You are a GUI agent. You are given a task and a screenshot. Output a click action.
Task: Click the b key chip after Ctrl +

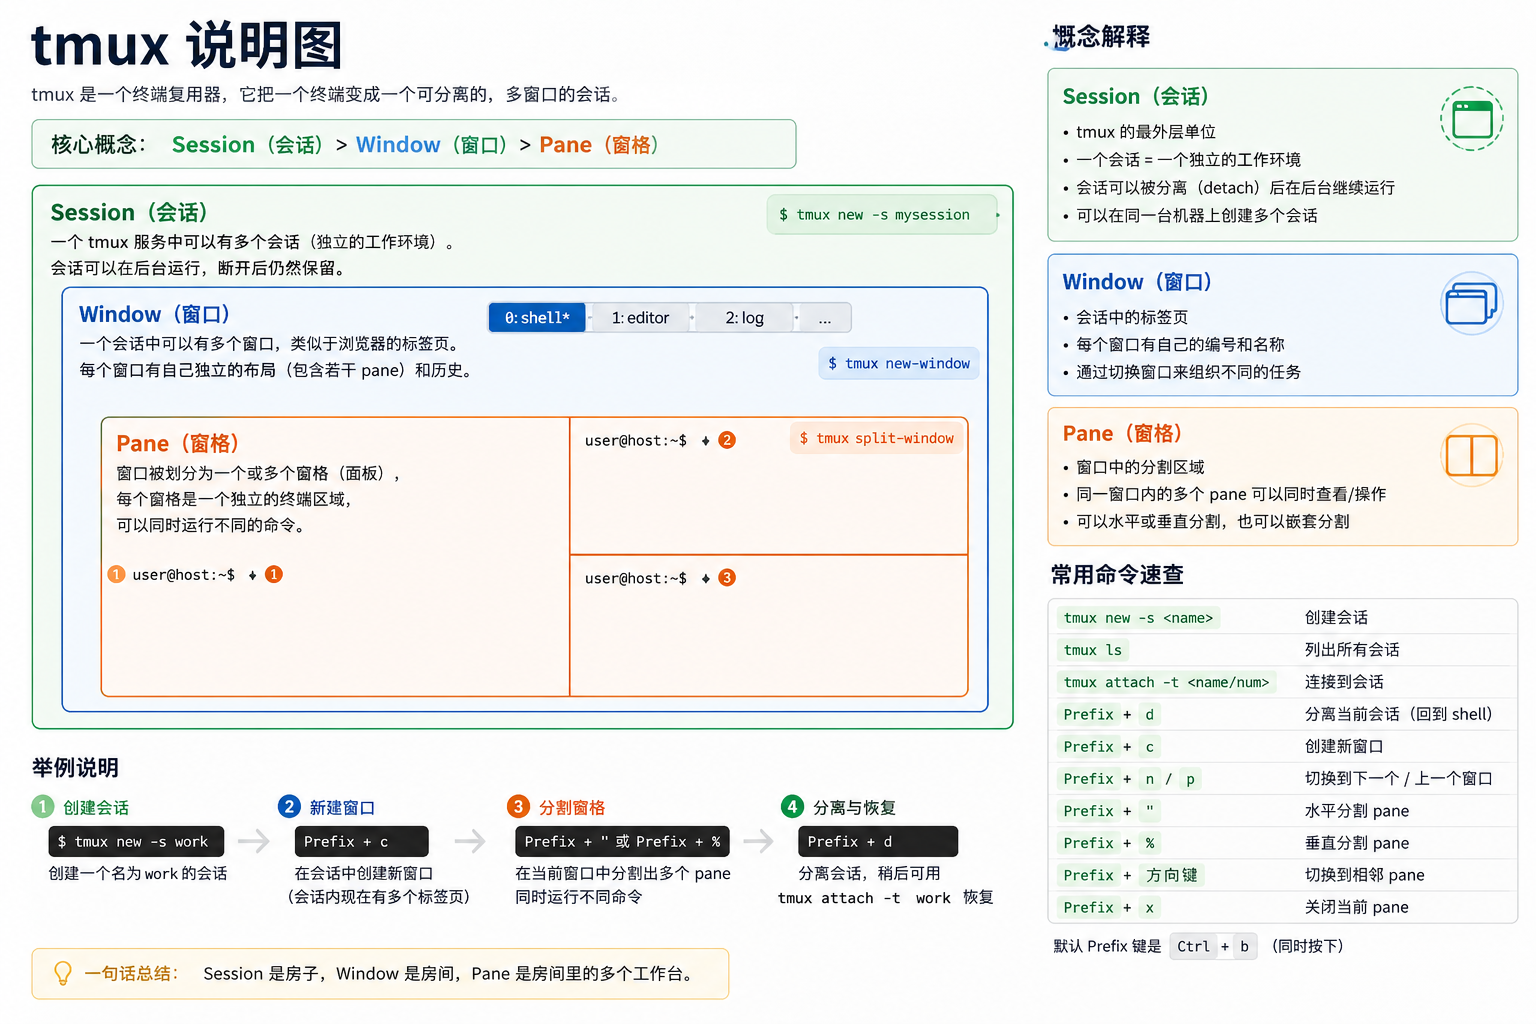(x=1245, y=946)
